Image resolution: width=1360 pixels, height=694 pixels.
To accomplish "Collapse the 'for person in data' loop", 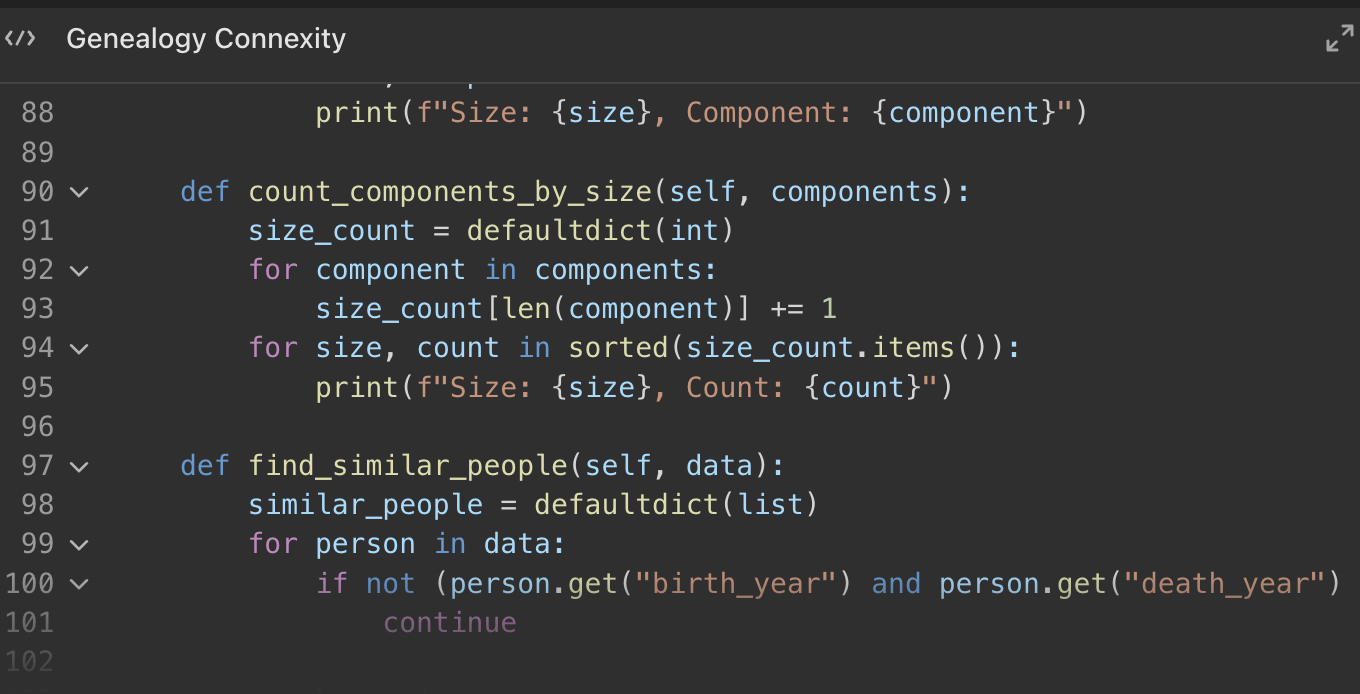I will pos(79,545).
